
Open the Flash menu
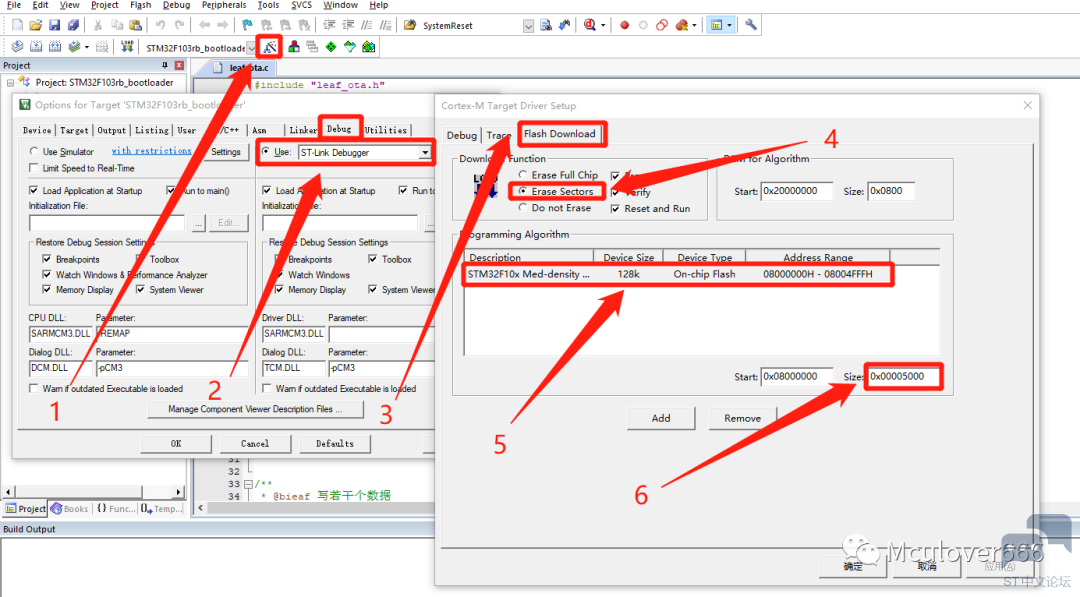pyautogui.click(x=141, y=5)
